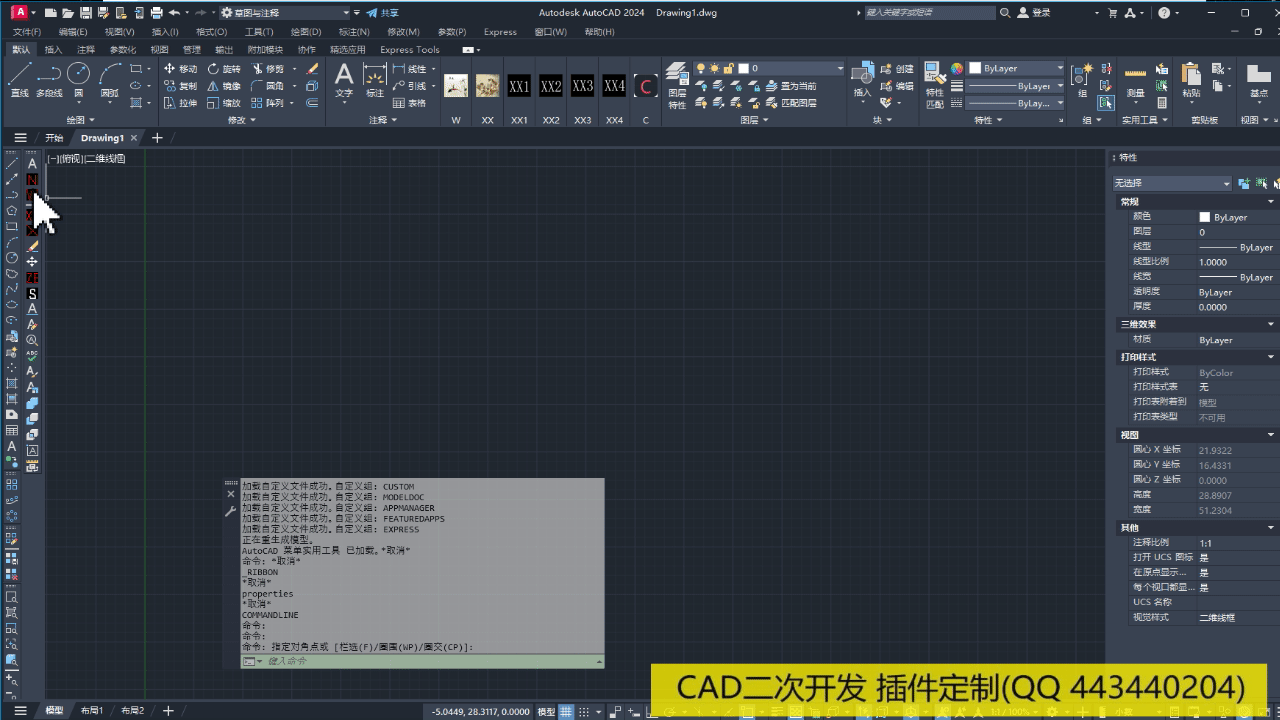Select the 多段线 polyline tool
The width and height of the screenshot is (1280, 720).
49,80
